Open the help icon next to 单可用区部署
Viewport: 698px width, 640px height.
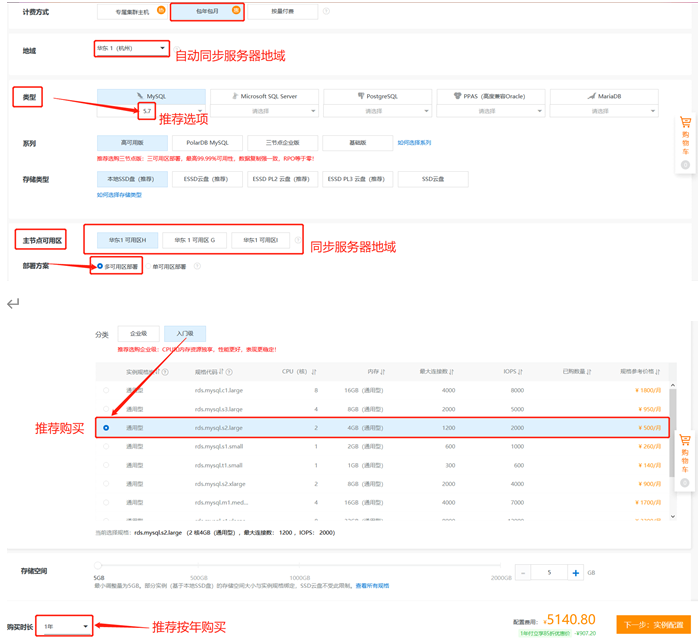(x=197, y=266)
